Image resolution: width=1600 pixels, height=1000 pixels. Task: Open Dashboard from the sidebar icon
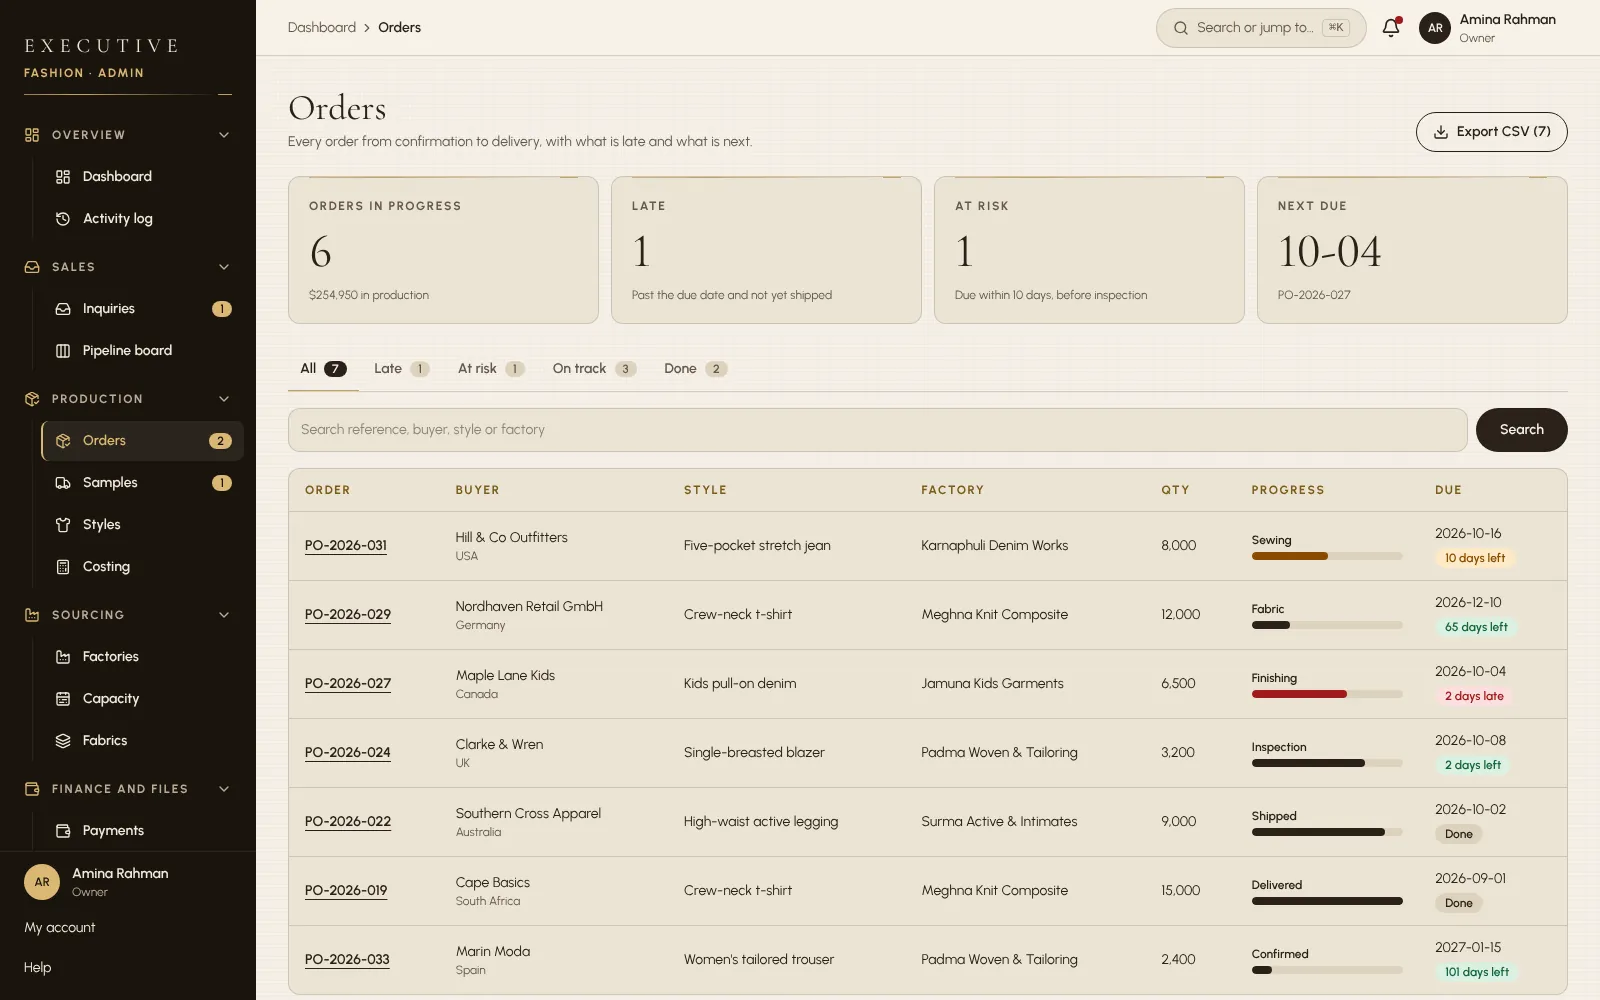[x=63, y=177]
